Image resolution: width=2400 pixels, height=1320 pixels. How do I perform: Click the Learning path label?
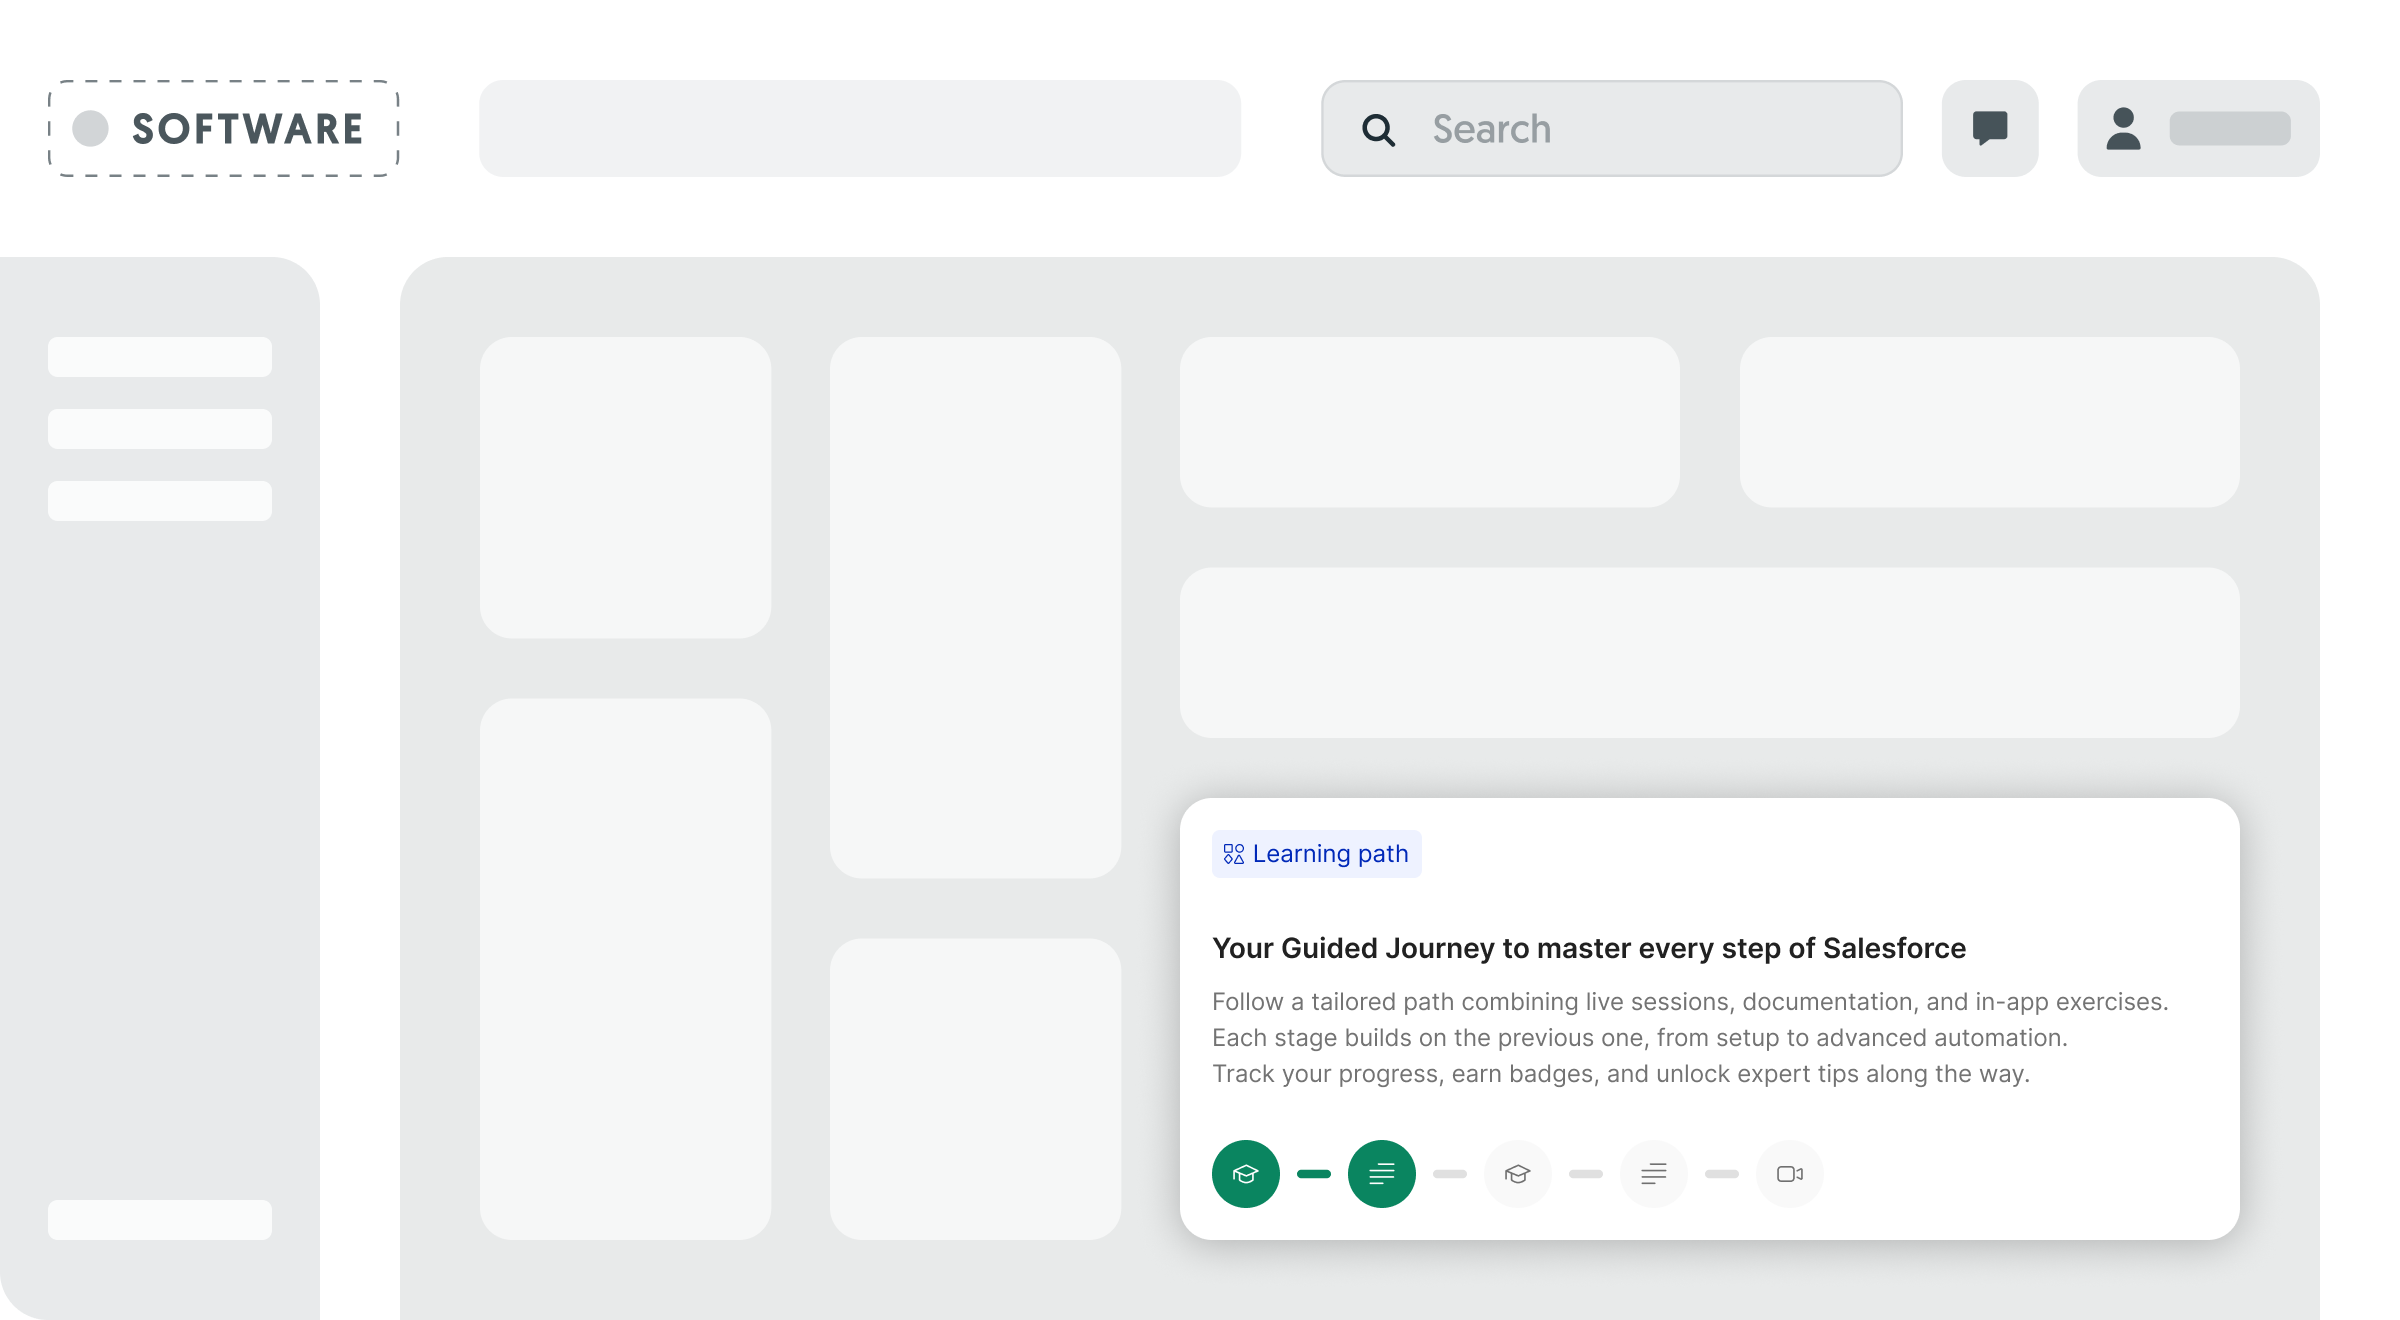tap(1330, 854)
